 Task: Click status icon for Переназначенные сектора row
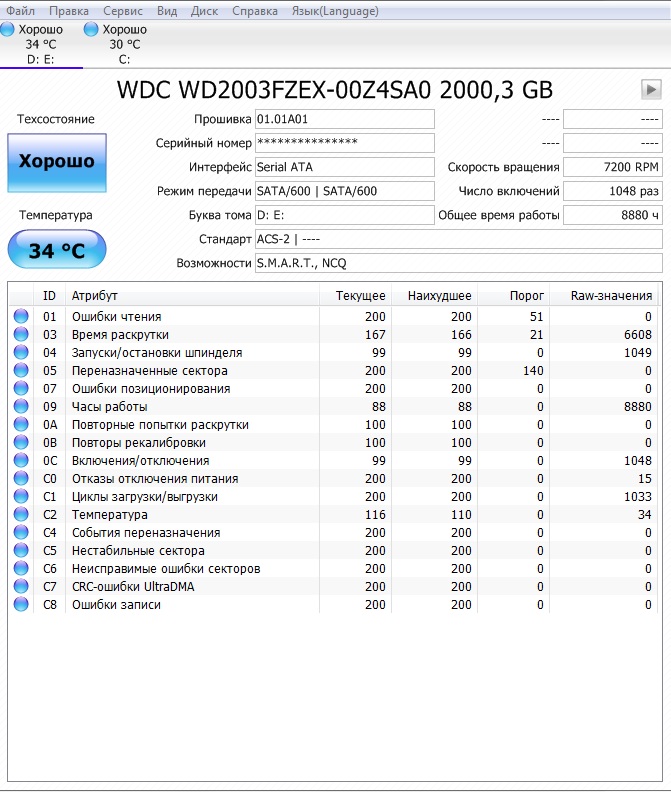(x=21, y=370)
